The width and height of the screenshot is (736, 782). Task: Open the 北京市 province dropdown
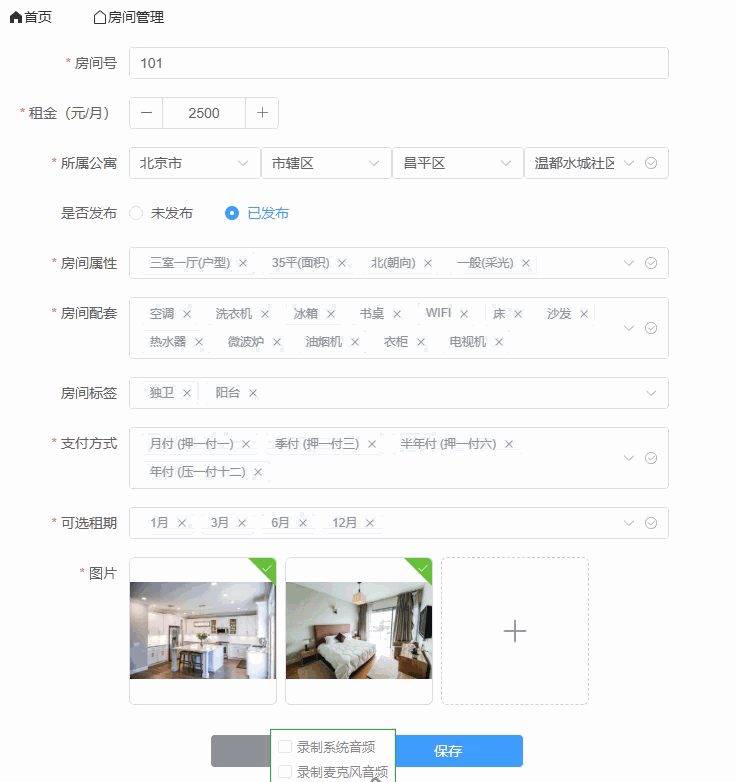click(x=194, y=163)
